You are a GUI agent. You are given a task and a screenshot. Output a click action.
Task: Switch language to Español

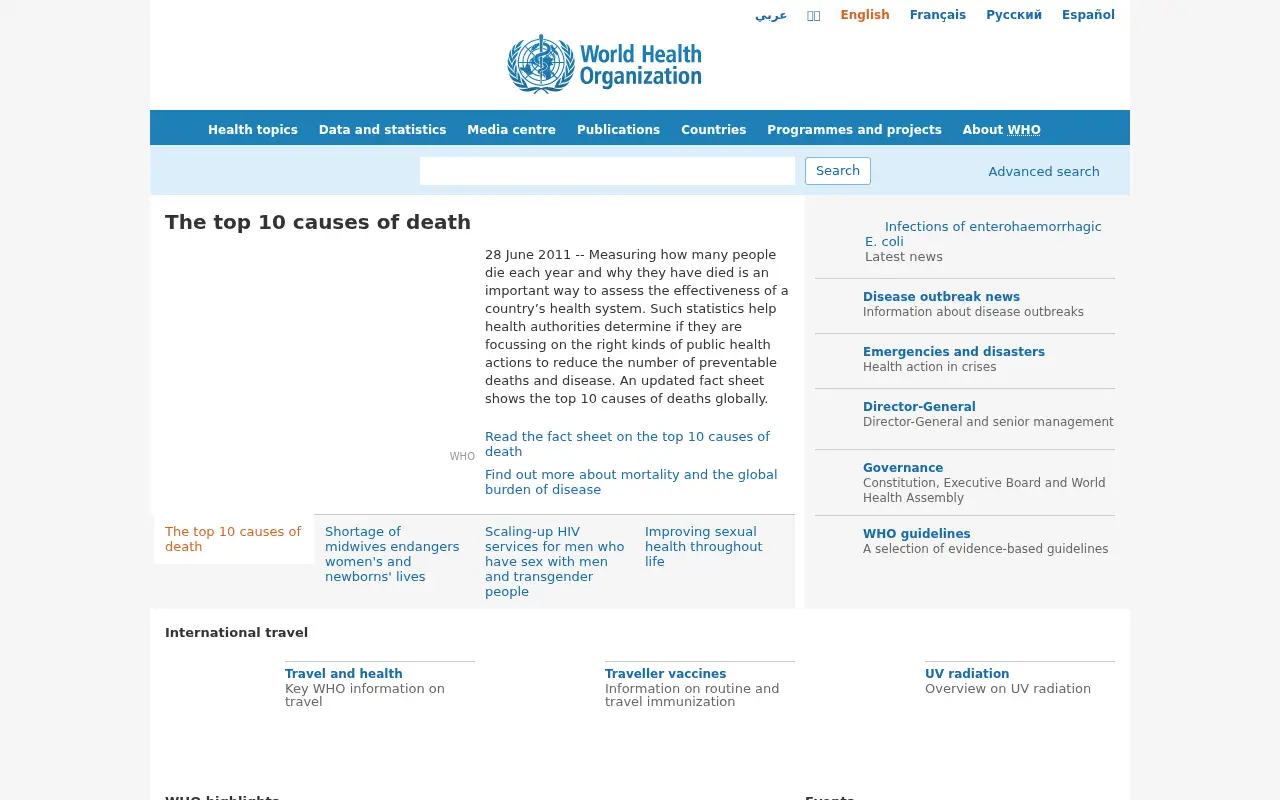tap(1088, 15)
